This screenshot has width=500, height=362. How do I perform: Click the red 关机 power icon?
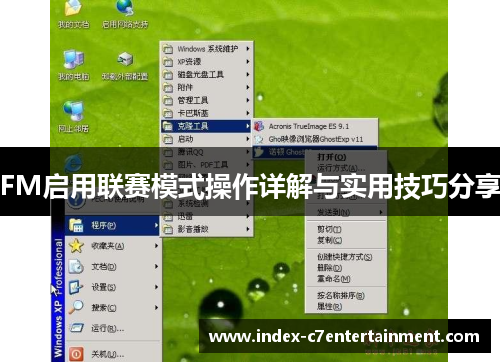(76, 353)
